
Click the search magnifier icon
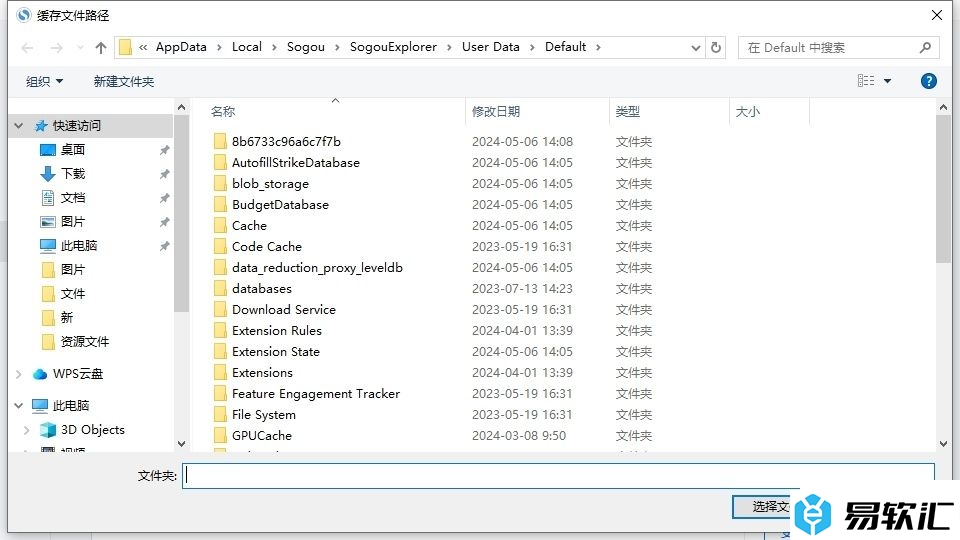pos(925,47)
